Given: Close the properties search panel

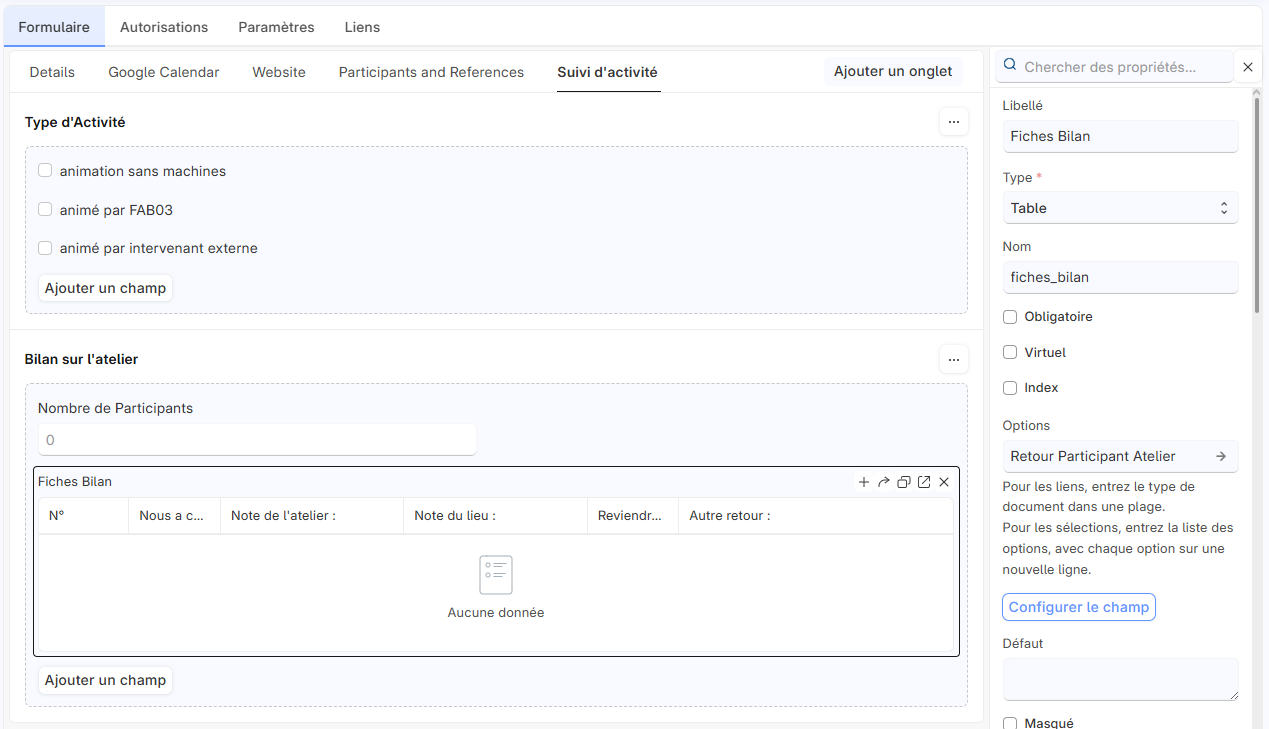Looking at the screenshot, I should click(x=1248, y=67).
